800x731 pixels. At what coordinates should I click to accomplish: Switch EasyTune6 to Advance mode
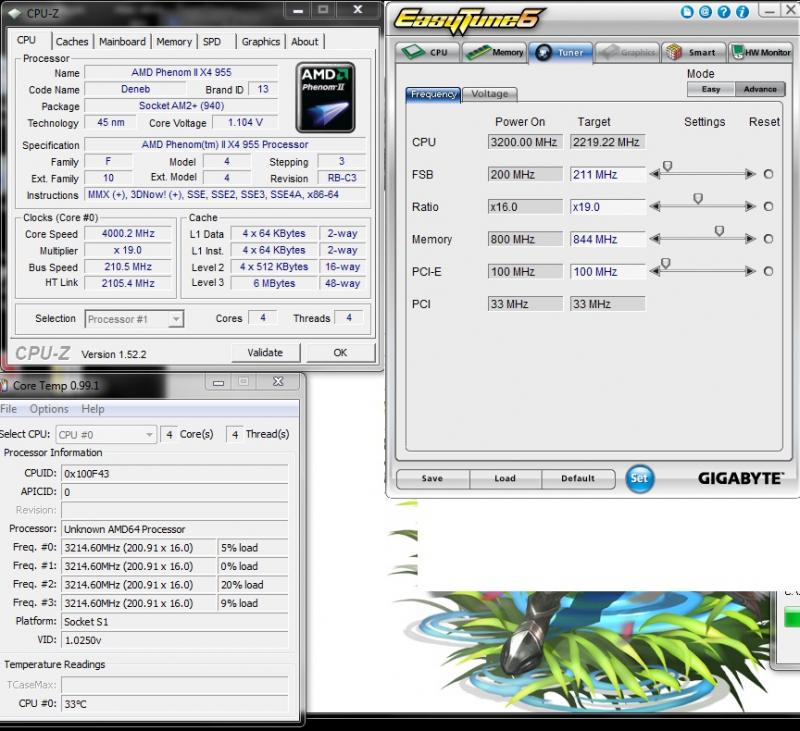[760, 89]
